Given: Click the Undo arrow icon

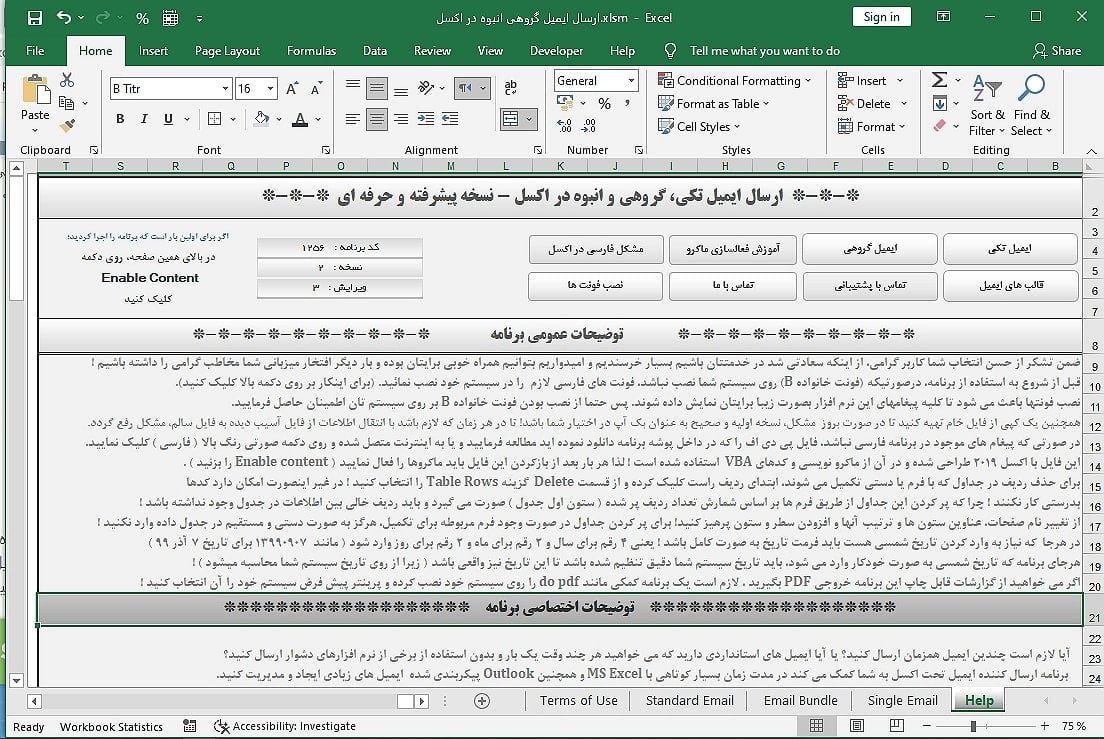Looking at the screenshot, I should coord(63,18).
